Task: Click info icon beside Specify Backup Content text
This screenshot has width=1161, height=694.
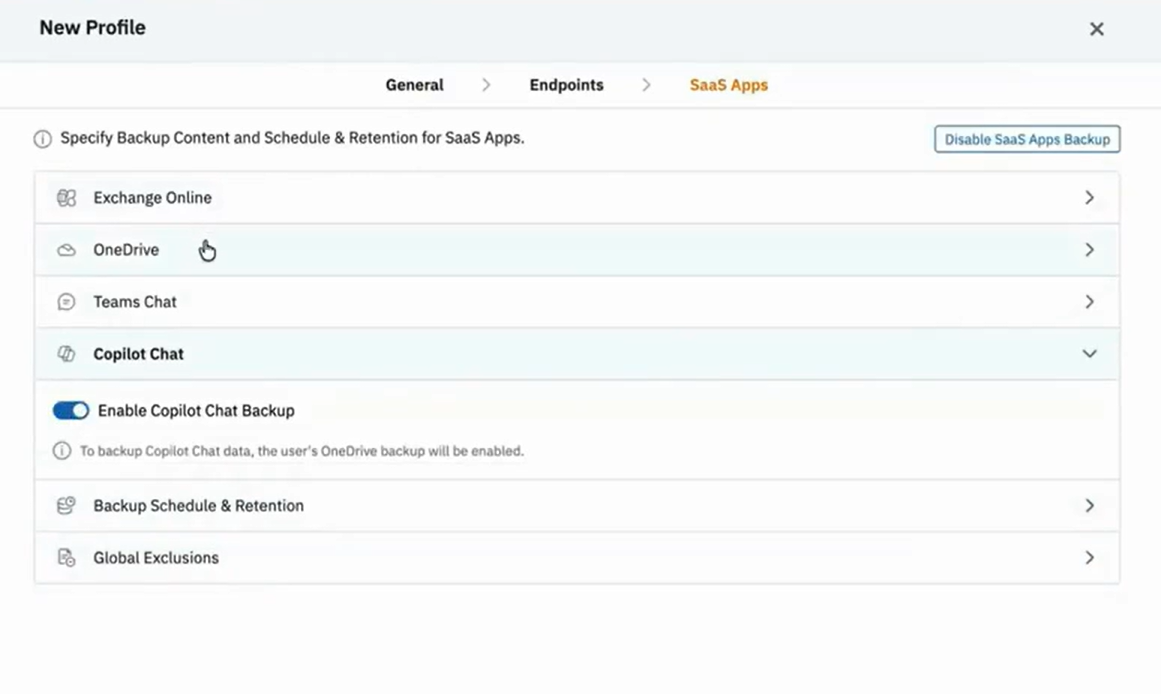Action: [43, 139]
